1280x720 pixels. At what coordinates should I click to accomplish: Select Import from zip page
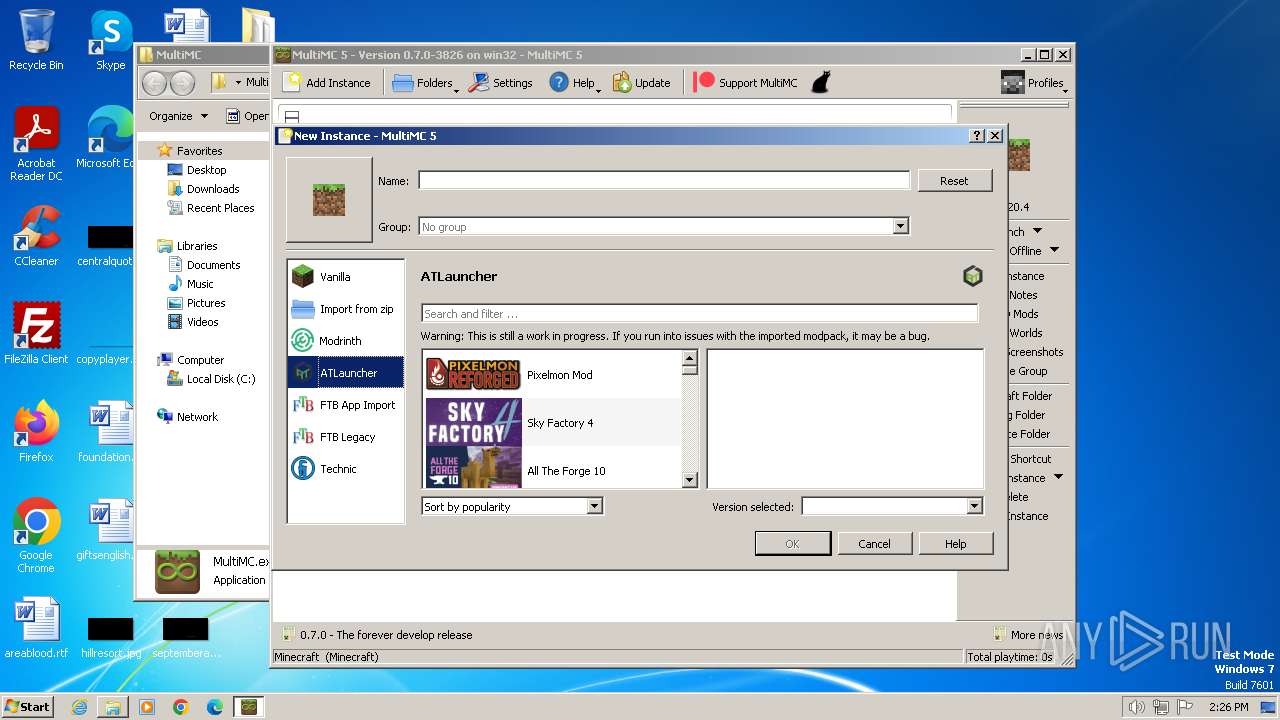point(346,309)
